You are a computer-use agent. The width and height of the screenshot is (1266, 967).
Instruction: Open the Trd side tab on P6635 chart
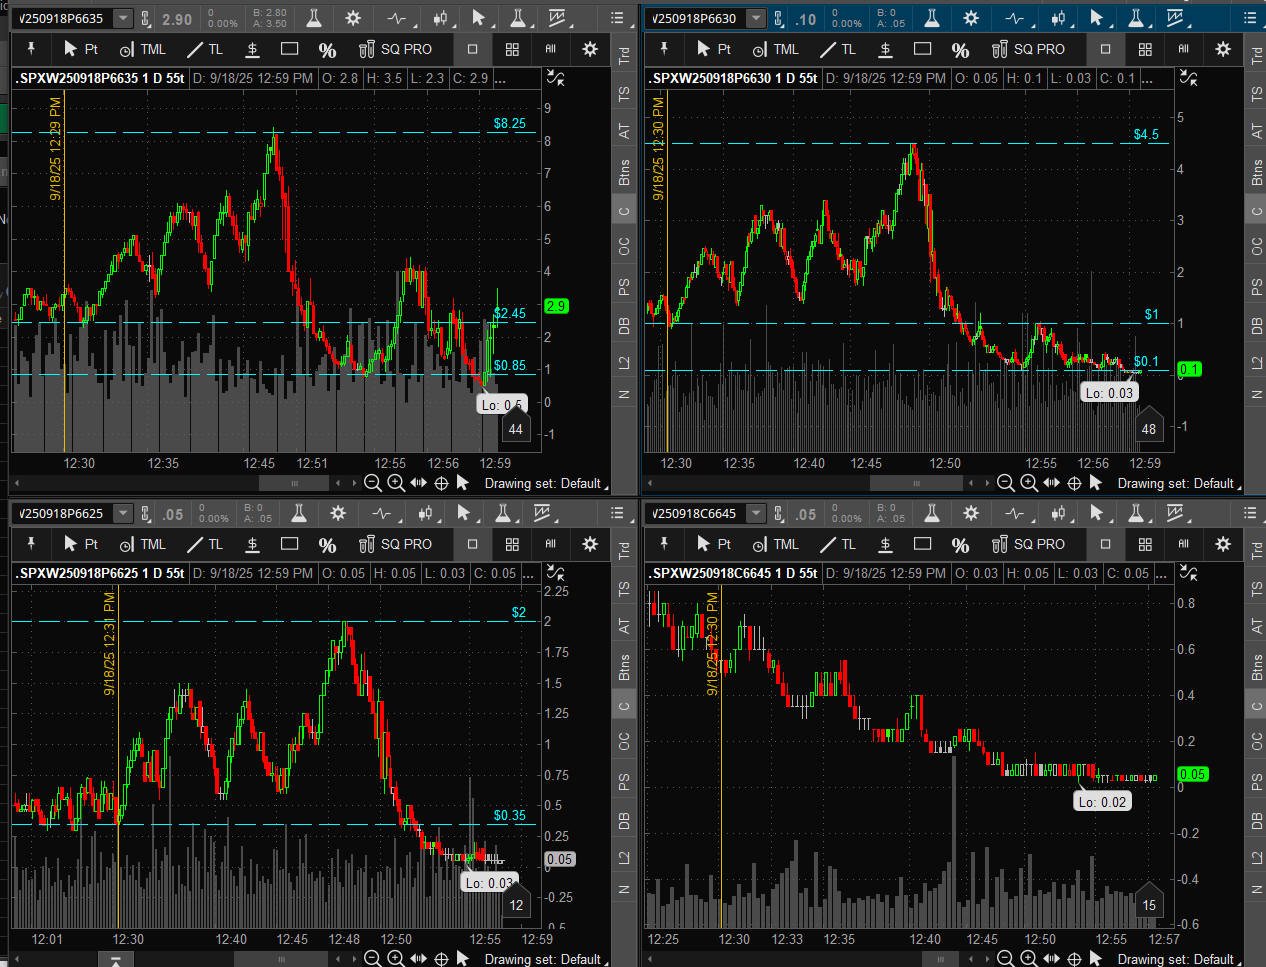(625, 56)
